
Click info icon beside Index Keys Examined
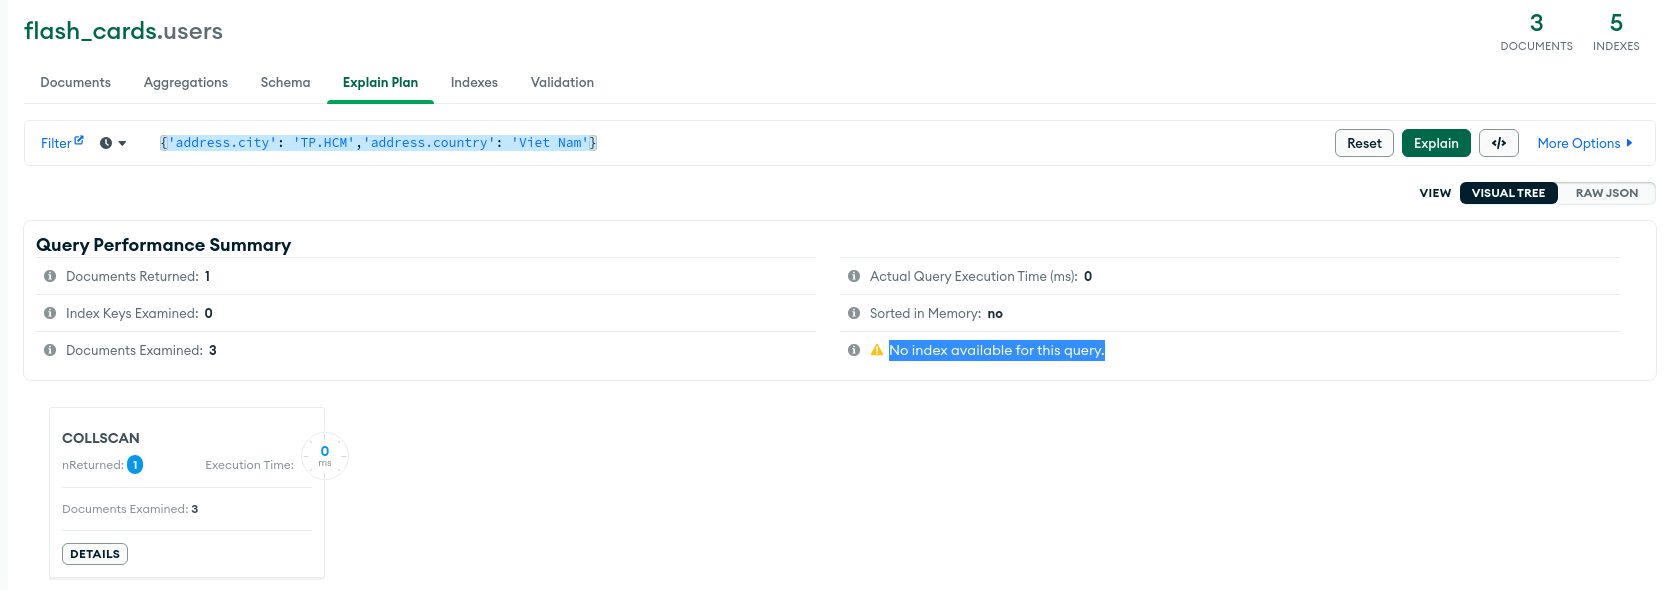coord(50,313)
